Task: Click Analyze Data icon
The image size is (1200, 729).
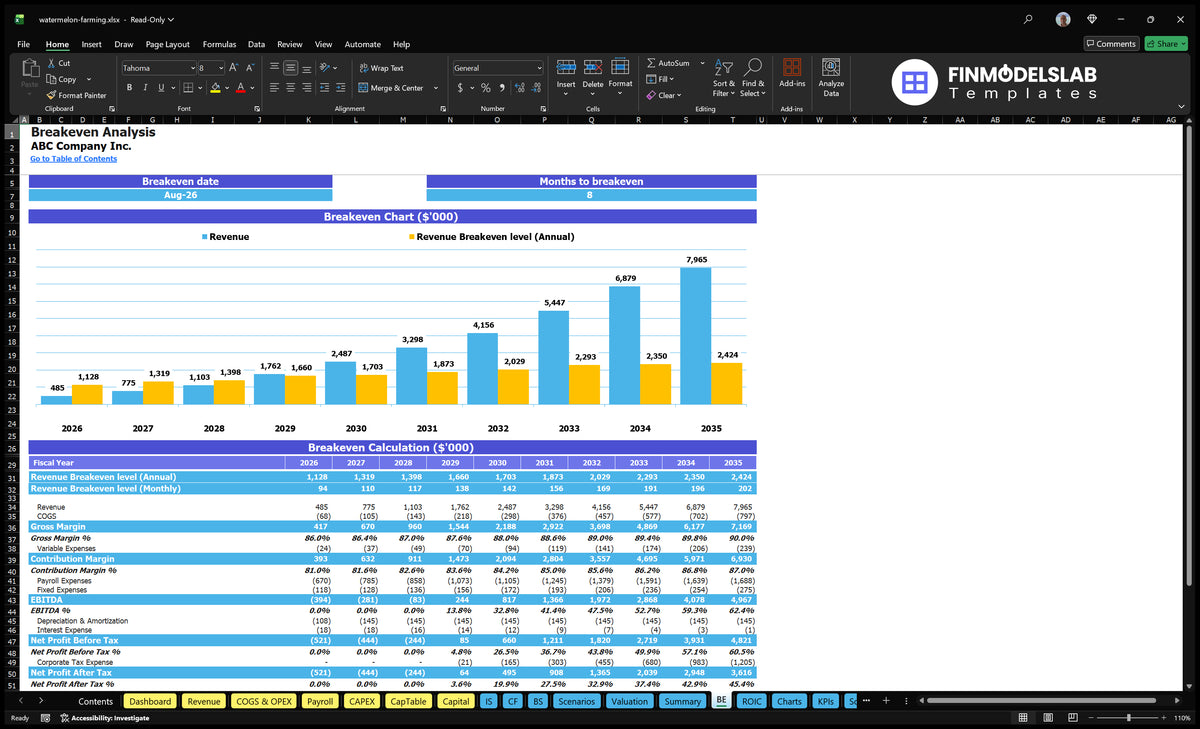Action: (831, 67)
